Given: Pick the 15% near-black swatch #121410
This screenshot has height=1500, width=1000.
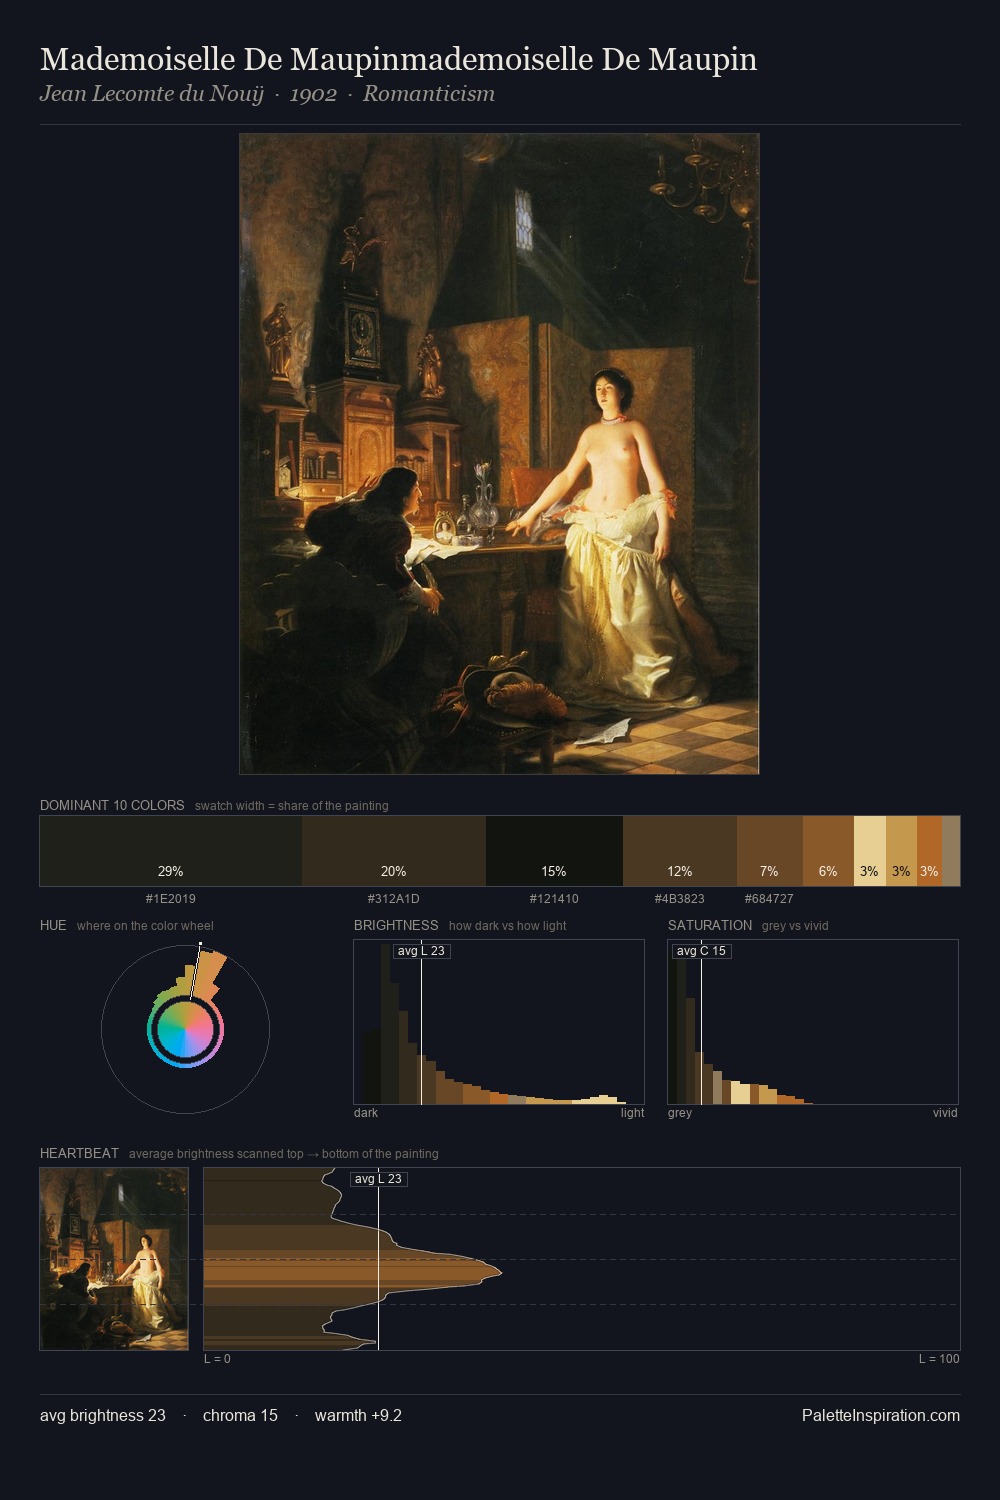Looking at the screenshot, I should coord(554,851).
